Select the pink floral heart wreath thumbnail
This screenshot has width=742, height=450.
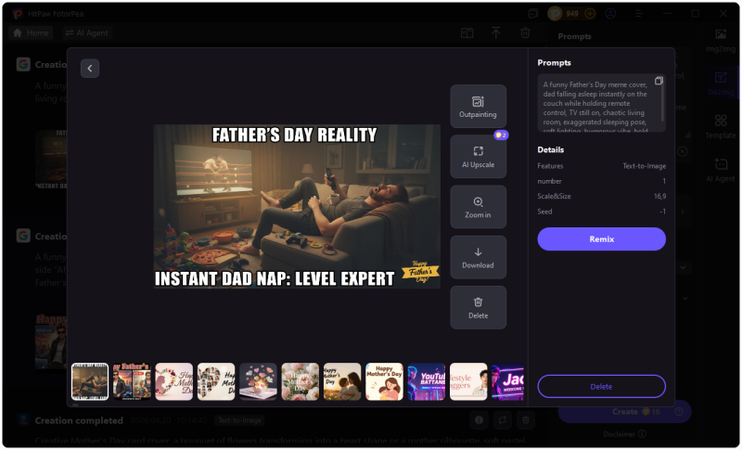click(x=174, y=382)
